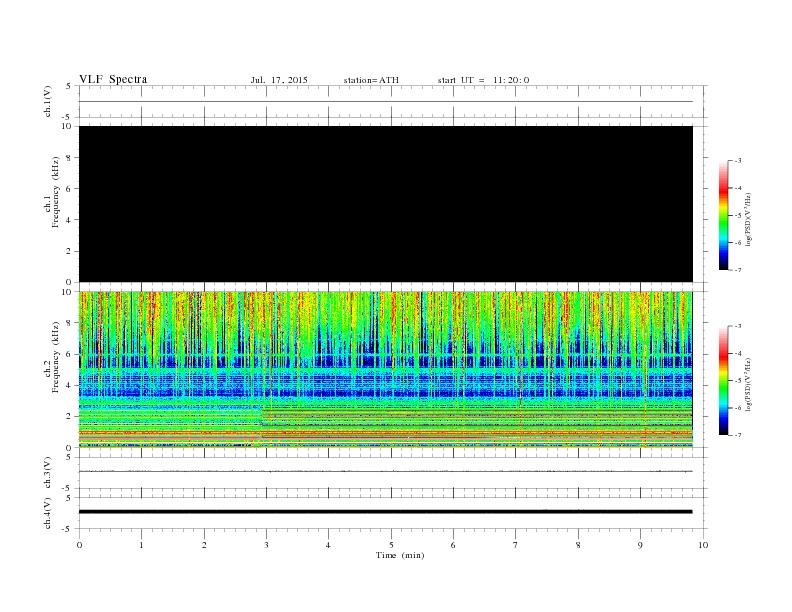Image resolution: width=792 pixels, height=612 pixels.
Task: Click the time axis tick label "0"
Action: 79,545
